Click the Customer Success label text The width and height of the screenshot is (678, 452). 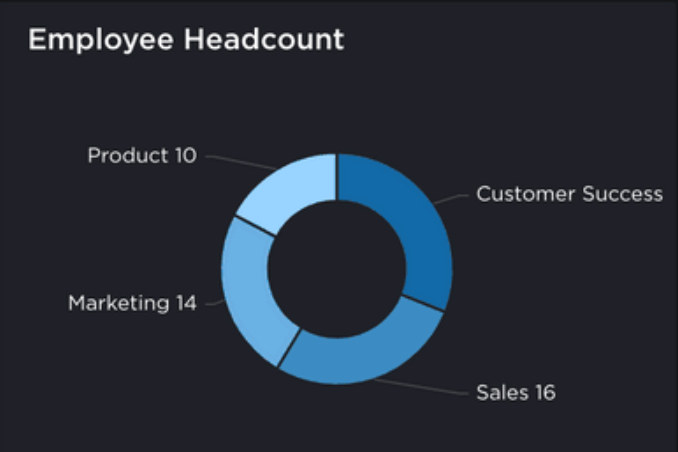pos(568,194)
